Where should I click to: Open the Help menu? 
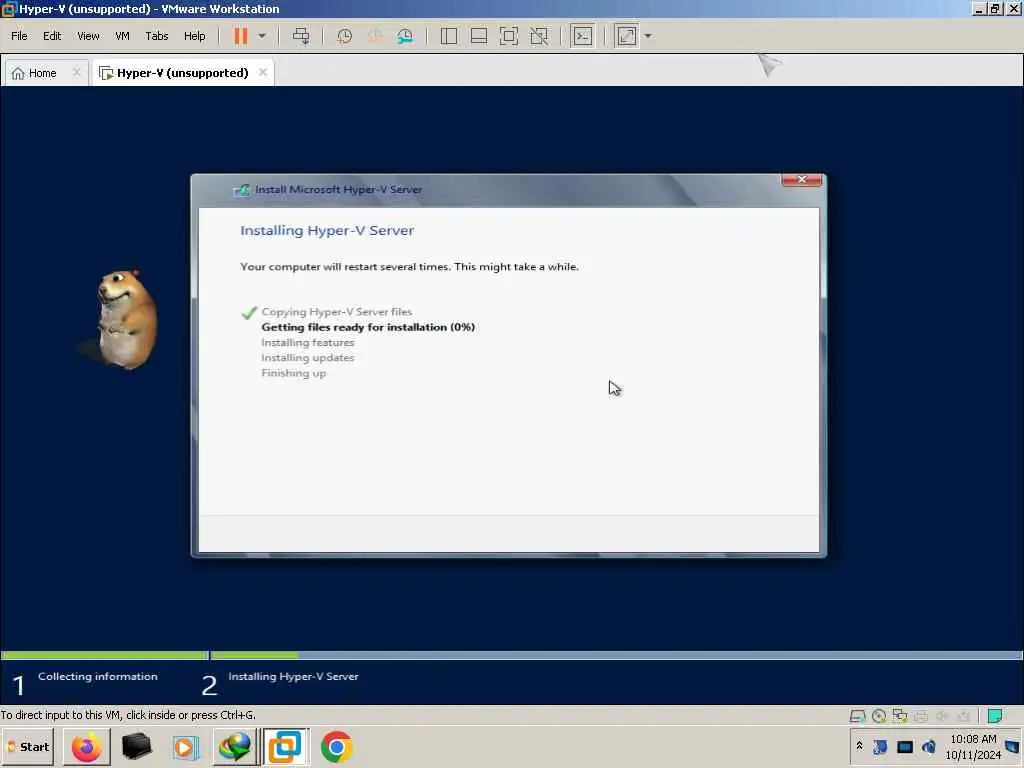(195, 36)
